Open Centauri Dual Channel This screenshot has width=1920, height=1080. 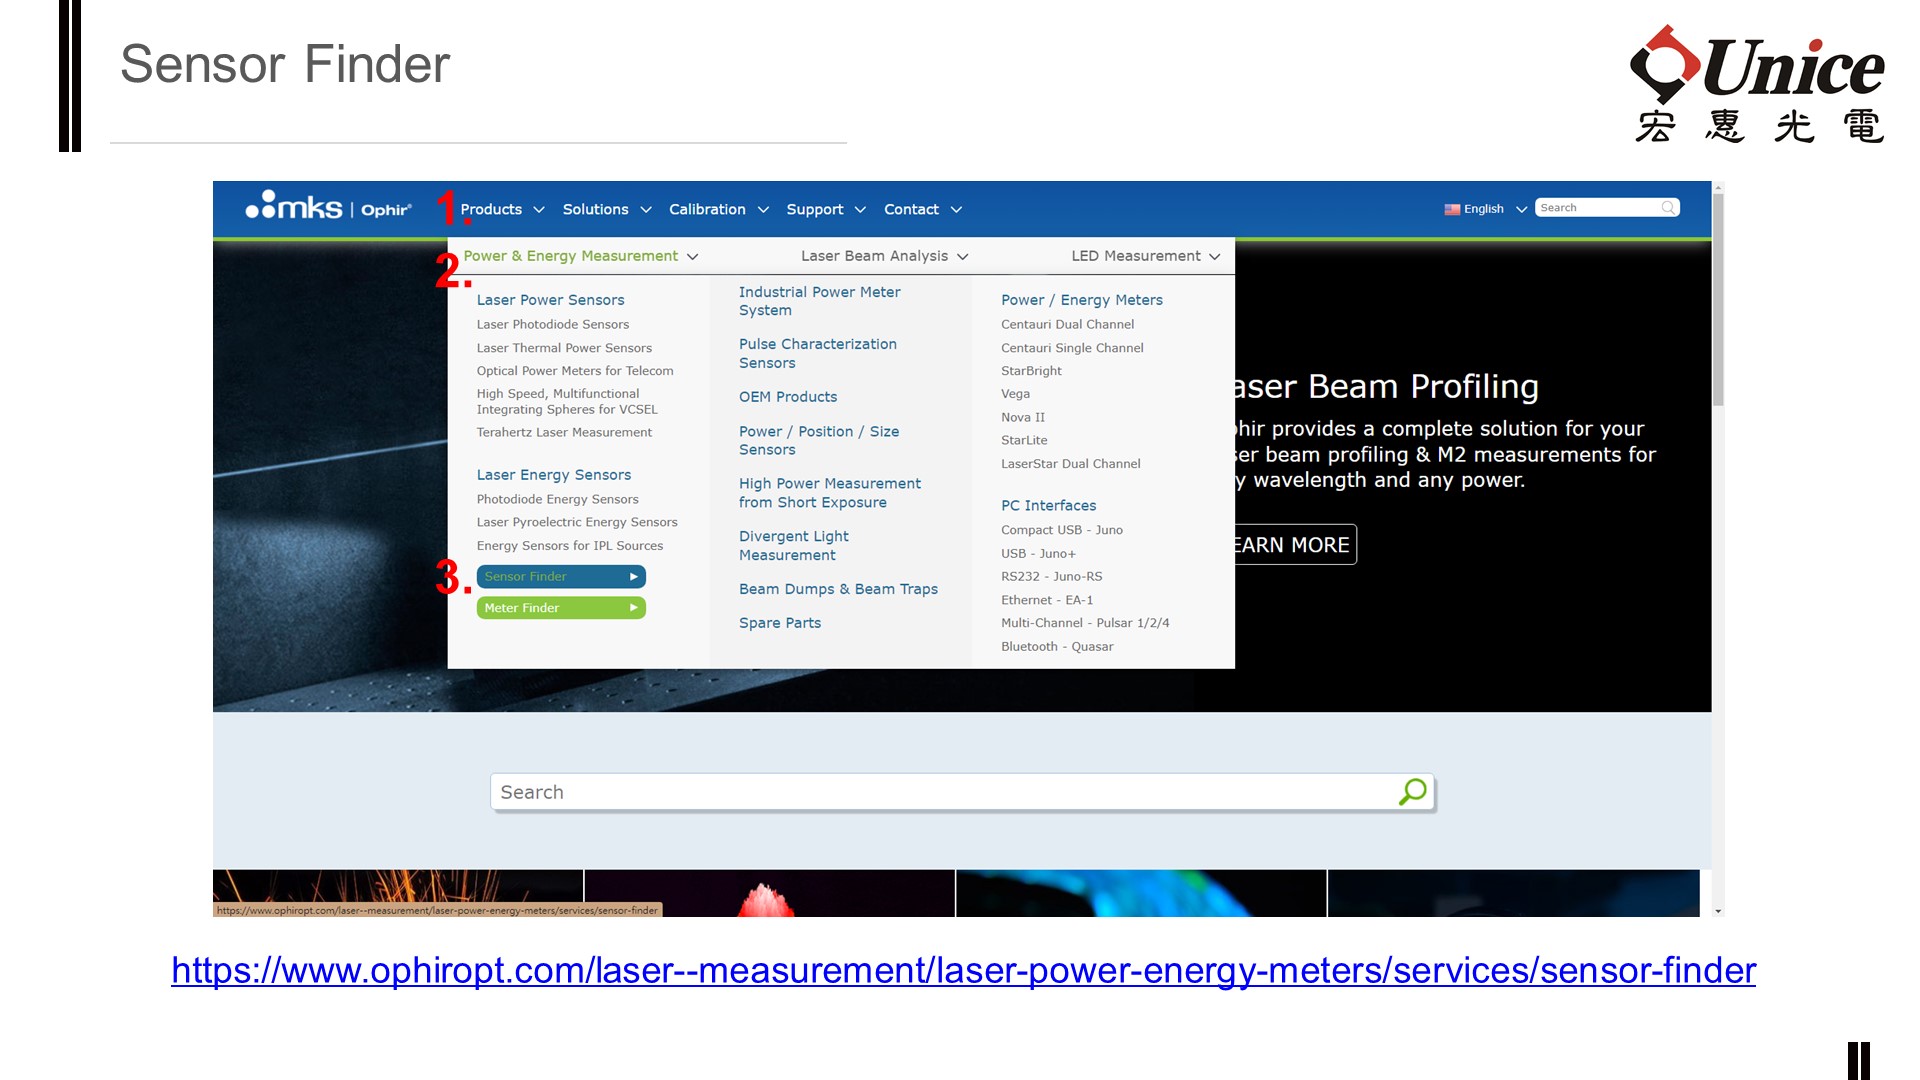click(1067, 324)
